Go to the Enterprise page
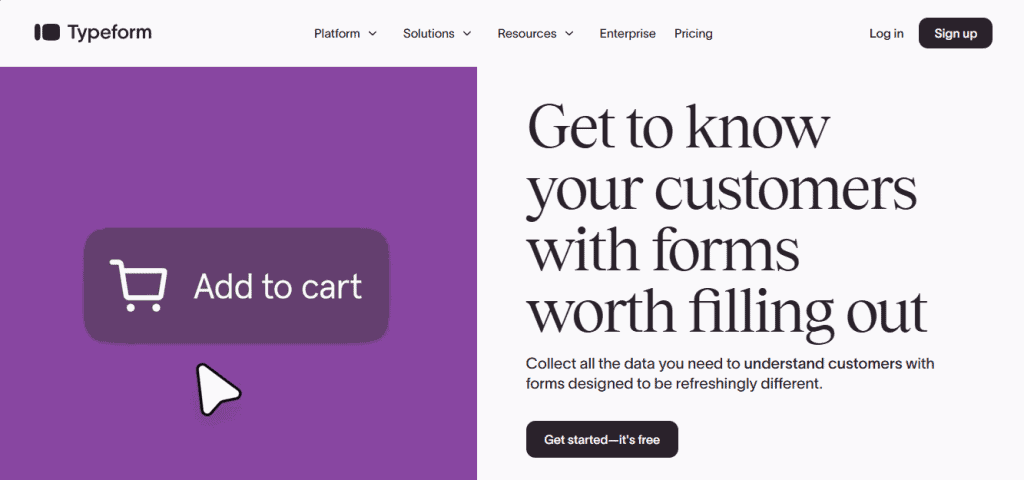This screenshot has height=480, width=1024. pos(628,33)
